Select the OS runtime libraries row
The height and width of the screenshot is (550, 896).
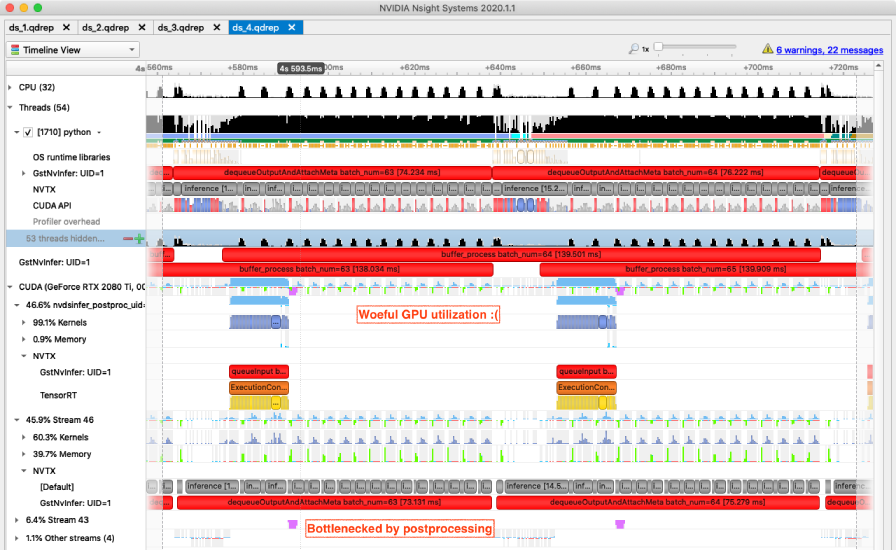tap(71, 157)
